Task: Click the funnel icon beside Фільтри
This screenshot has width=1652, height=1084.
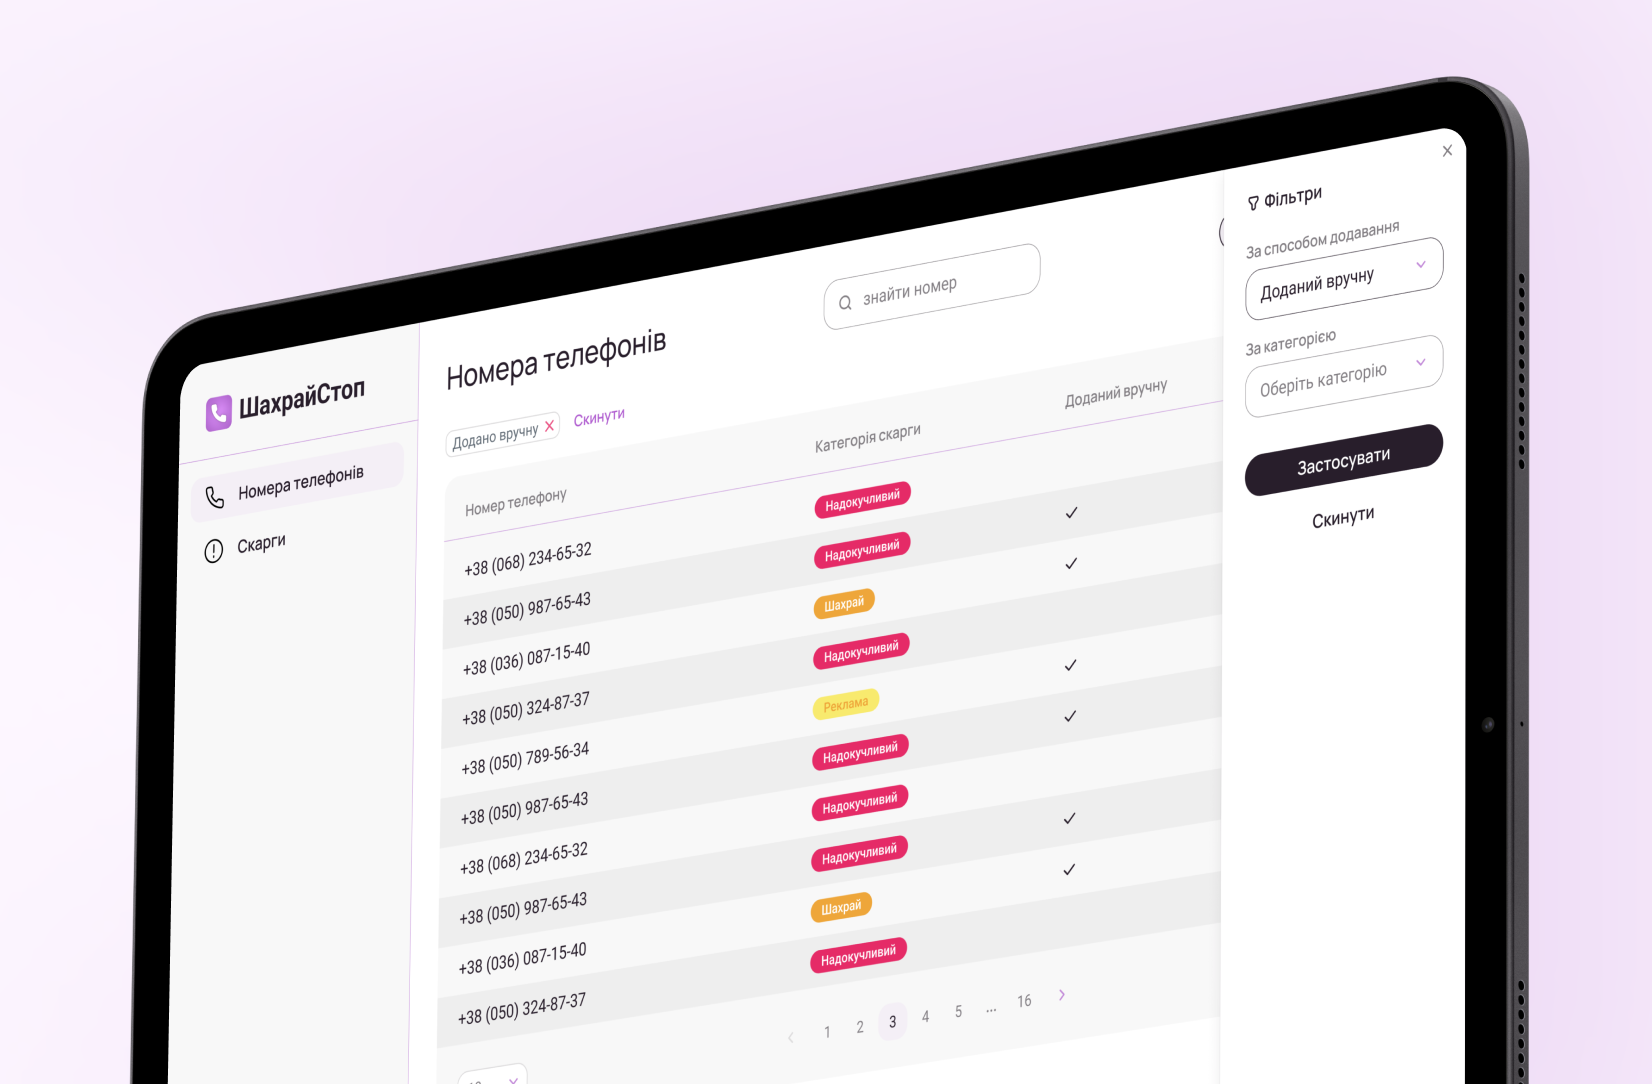Action: [x=1253, y=204]
